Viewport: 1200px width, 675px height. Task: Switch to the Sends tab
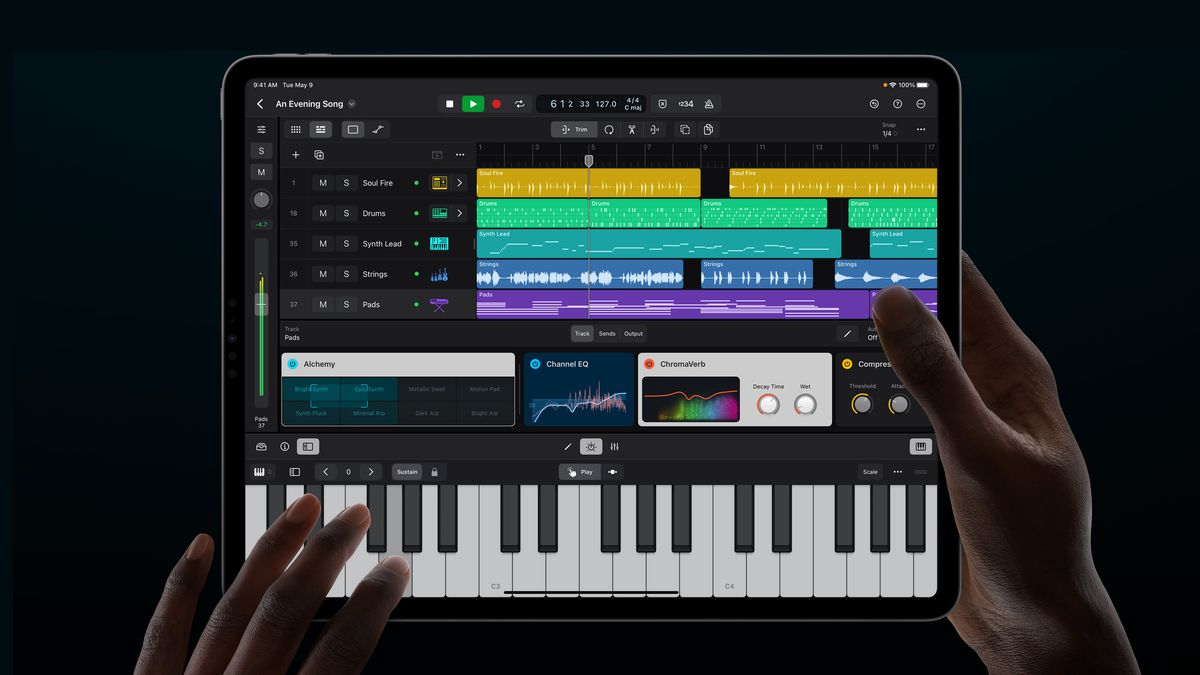coord(607,333)
